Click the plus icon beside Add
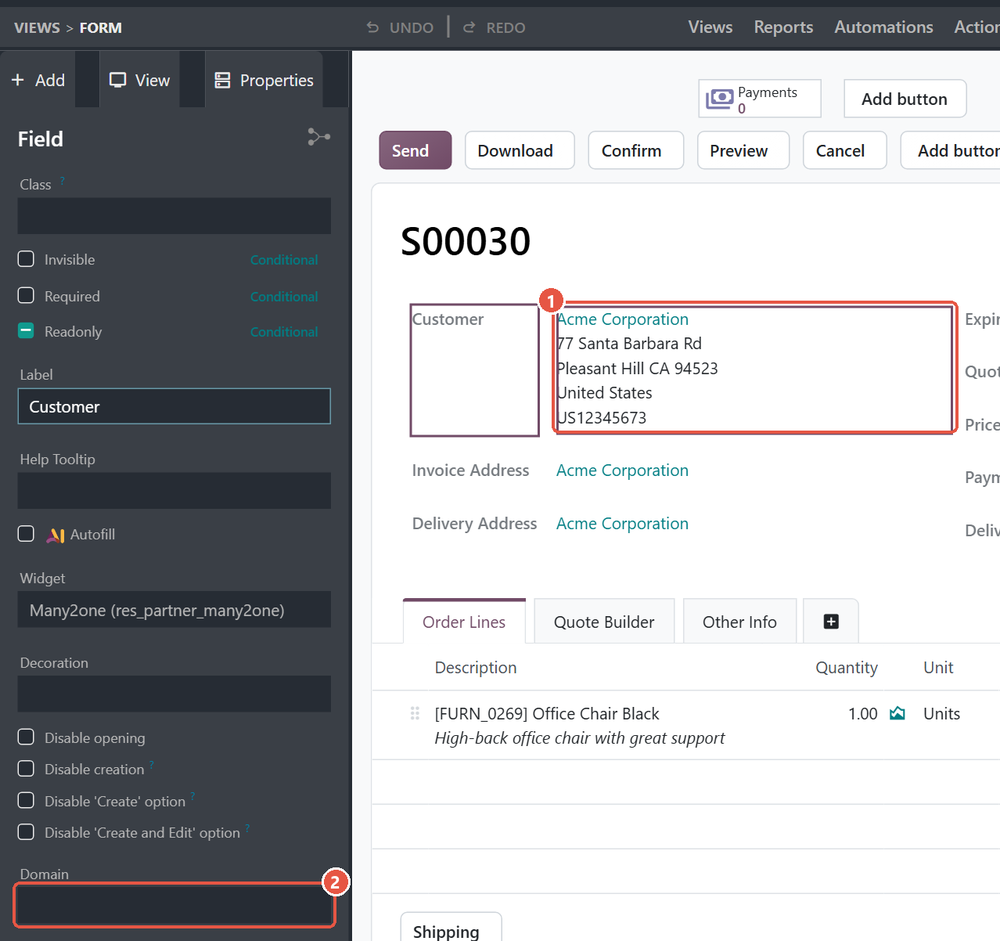The height and width of the screenshot is (941, 1000). [18, 80]
